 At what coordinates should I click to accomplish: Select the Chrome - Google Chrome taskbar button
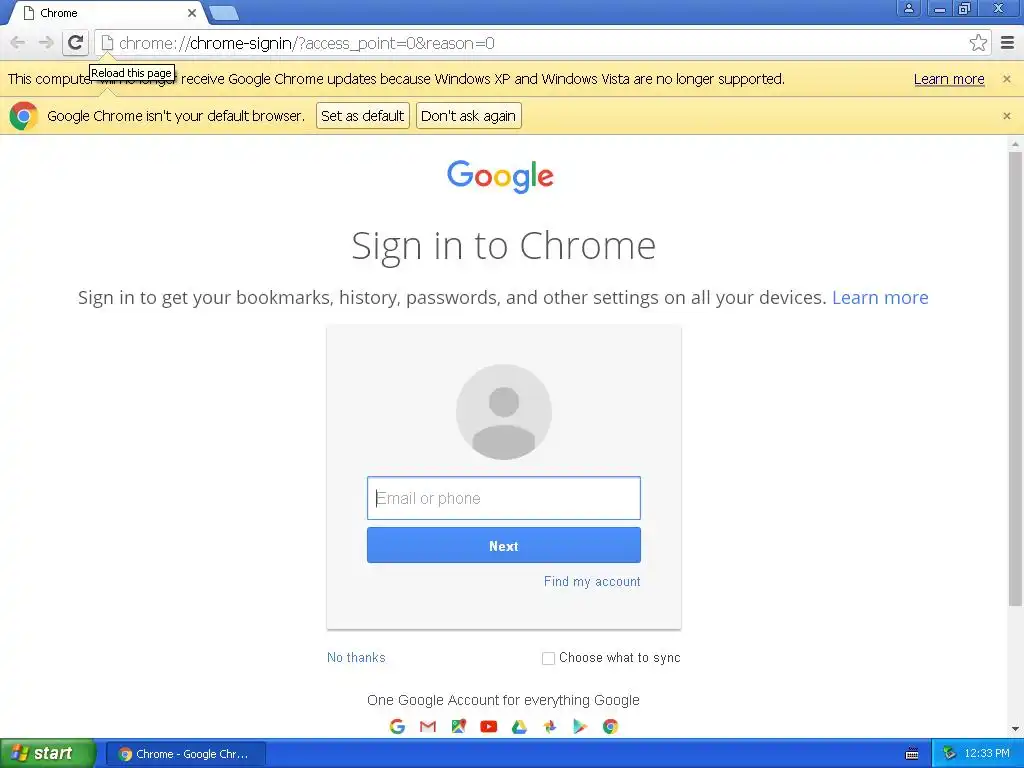coord(185,754)
